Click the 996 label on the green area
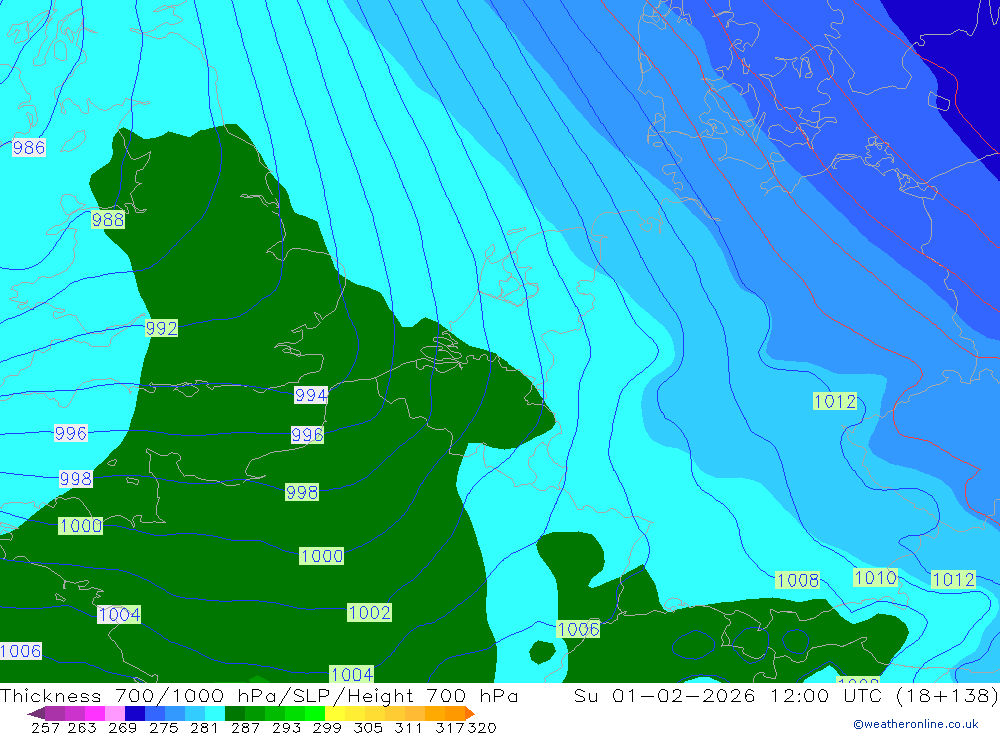1000x733 pixels. pos(307,435)
